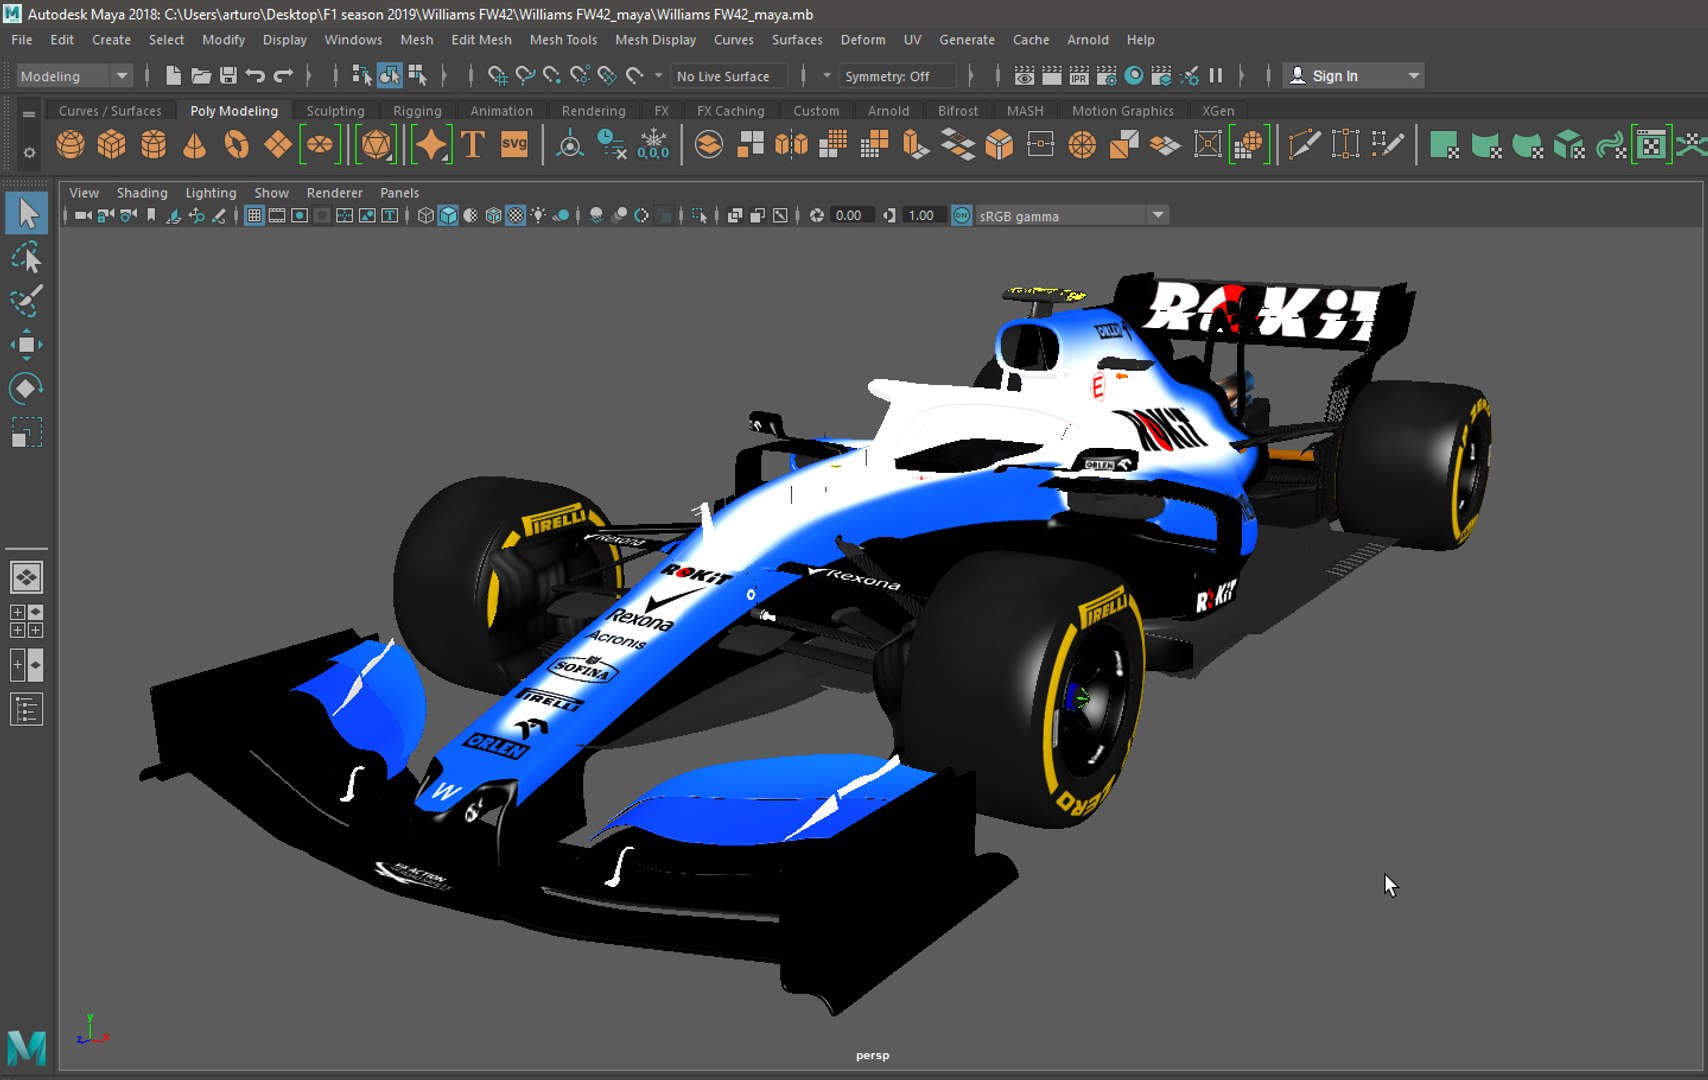Select the Paint Selection tool
1708x1080 pixels.
coord(26,300)
